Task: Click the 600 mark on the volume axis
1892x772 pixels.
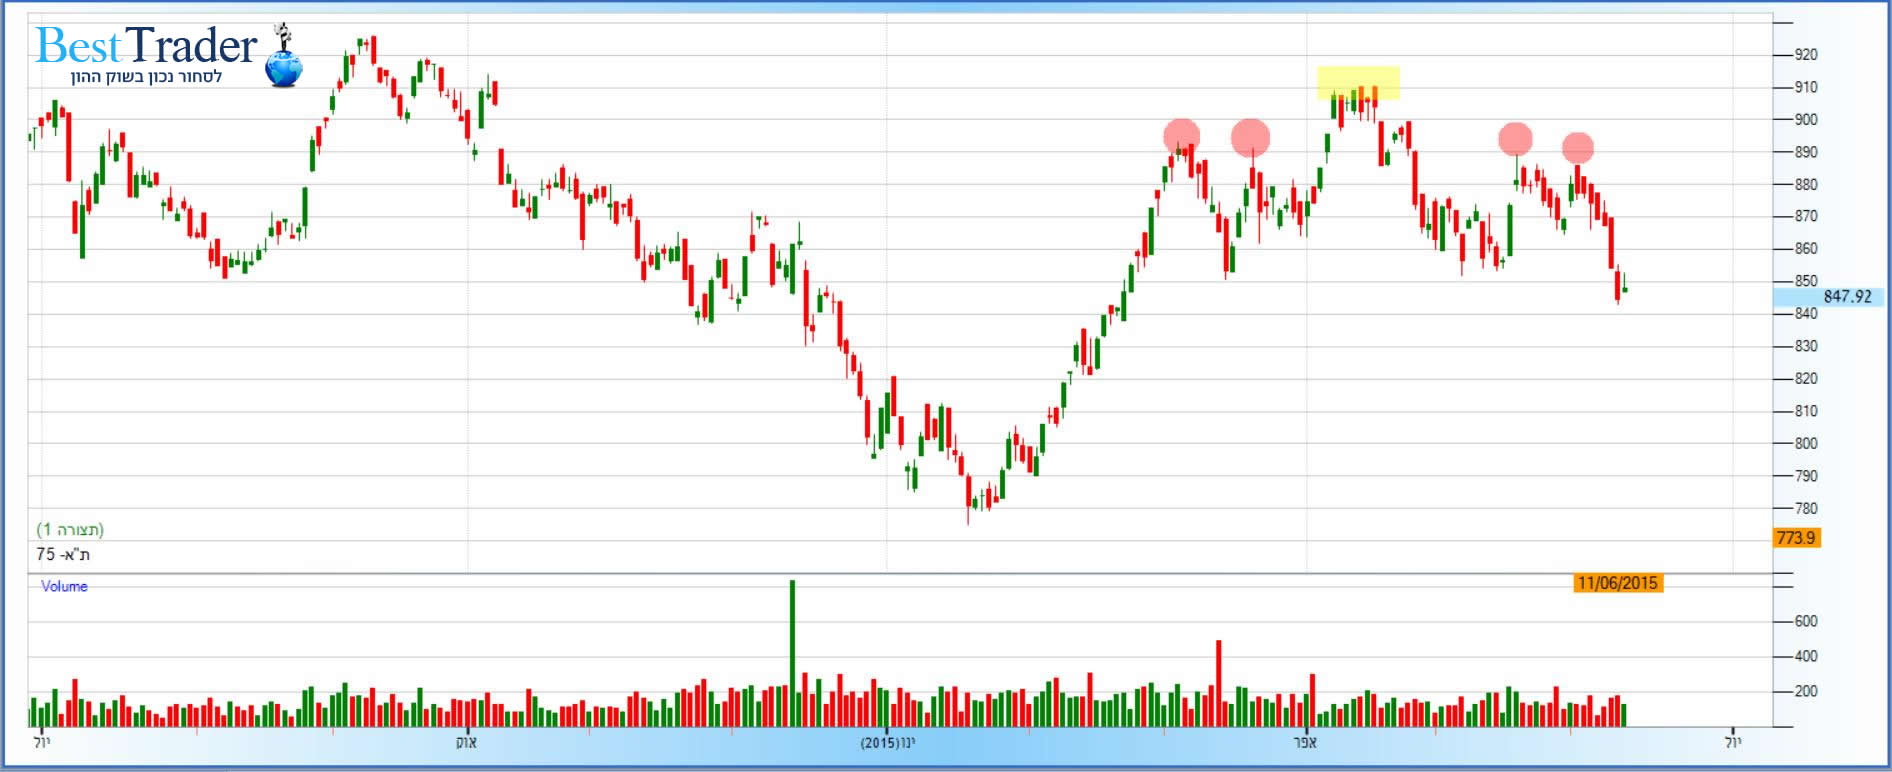Action: [1805, 621]
